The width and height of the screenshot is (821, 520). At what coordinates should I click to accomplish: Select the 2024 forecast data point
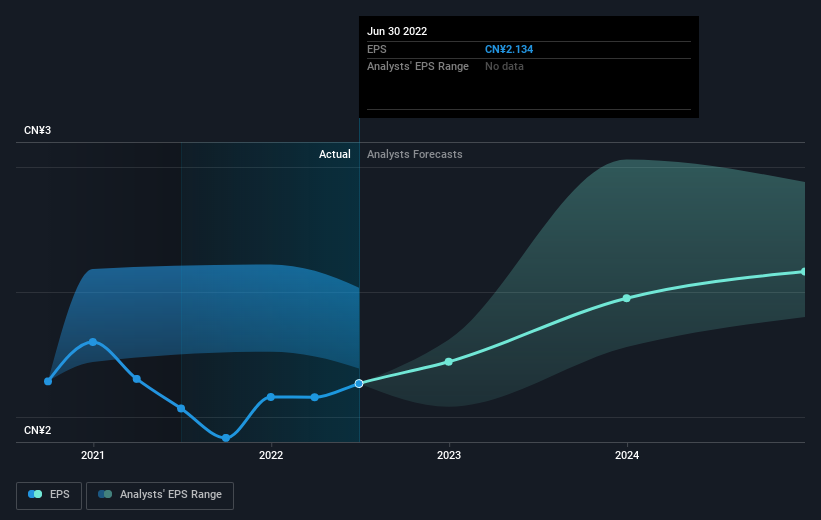[x=627, y=298]
